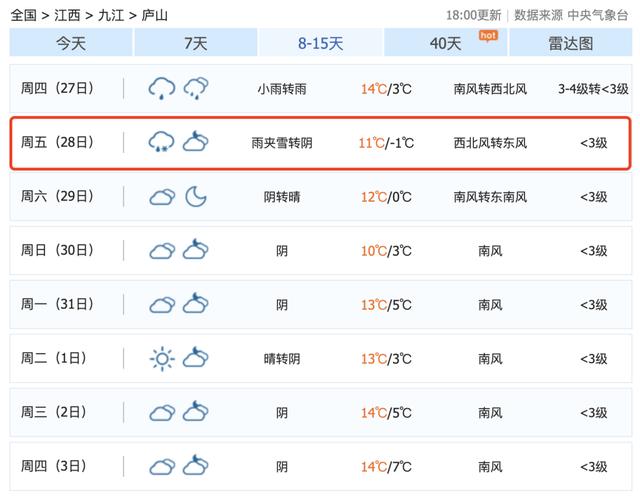Click night cloudy icon for 周一 31日
Screen dimensions: 640x500
(196, 303)
